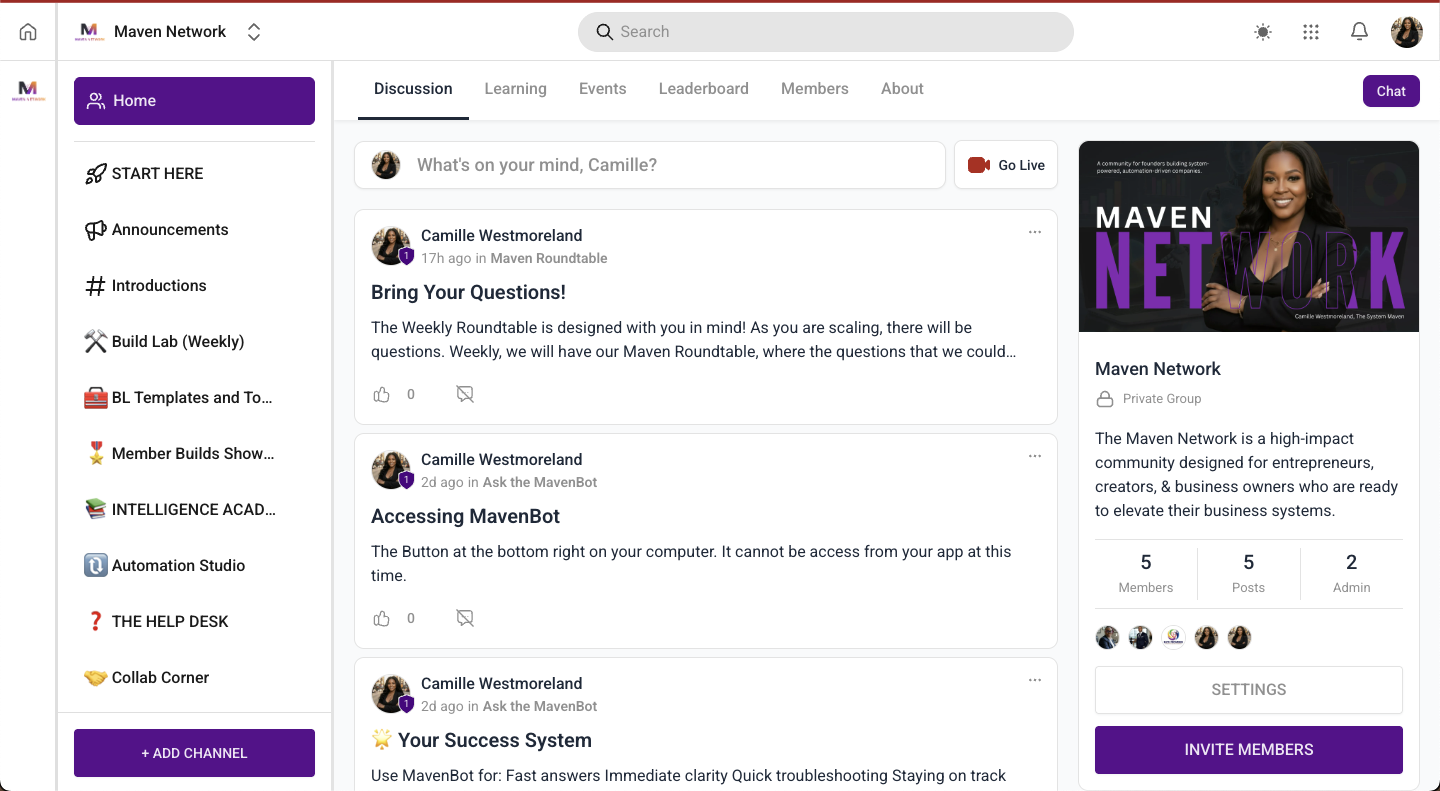Click the 2 Admin stat
The width and height of the screenshot is (1440, 791).
click(1351, 574)
